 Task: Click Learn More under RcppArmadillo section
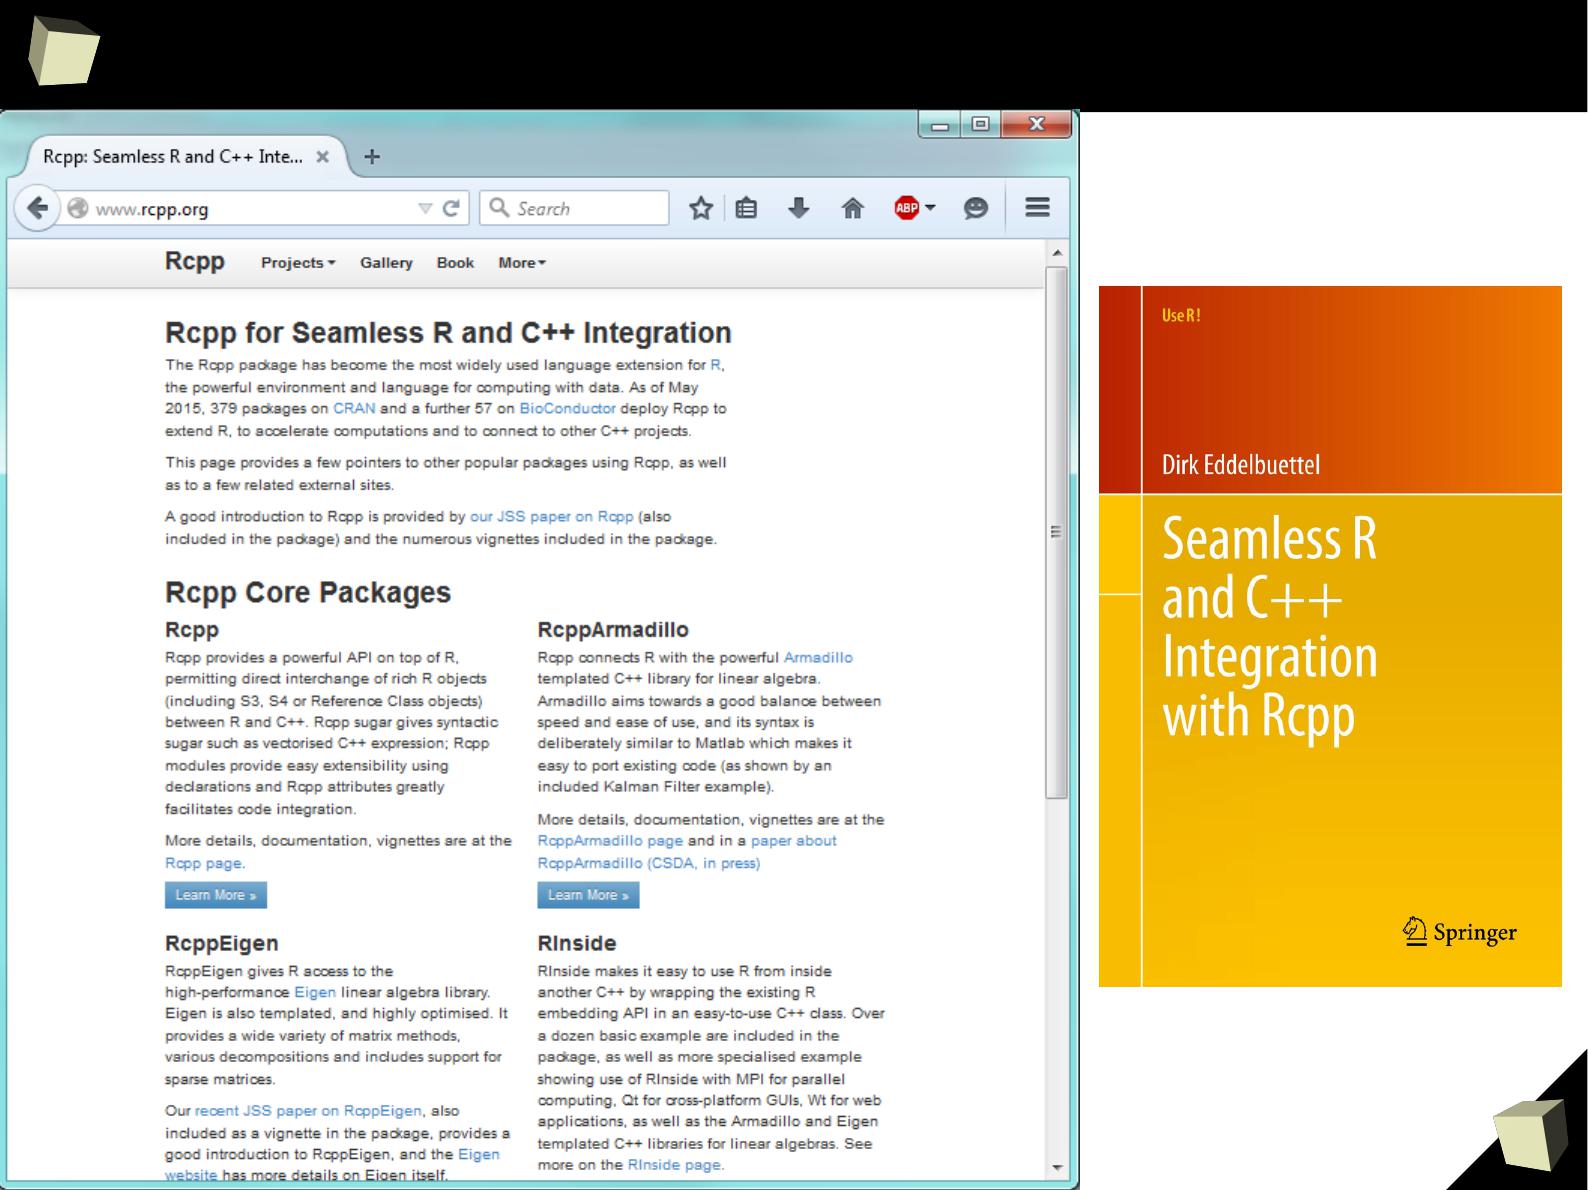[588, 895]
